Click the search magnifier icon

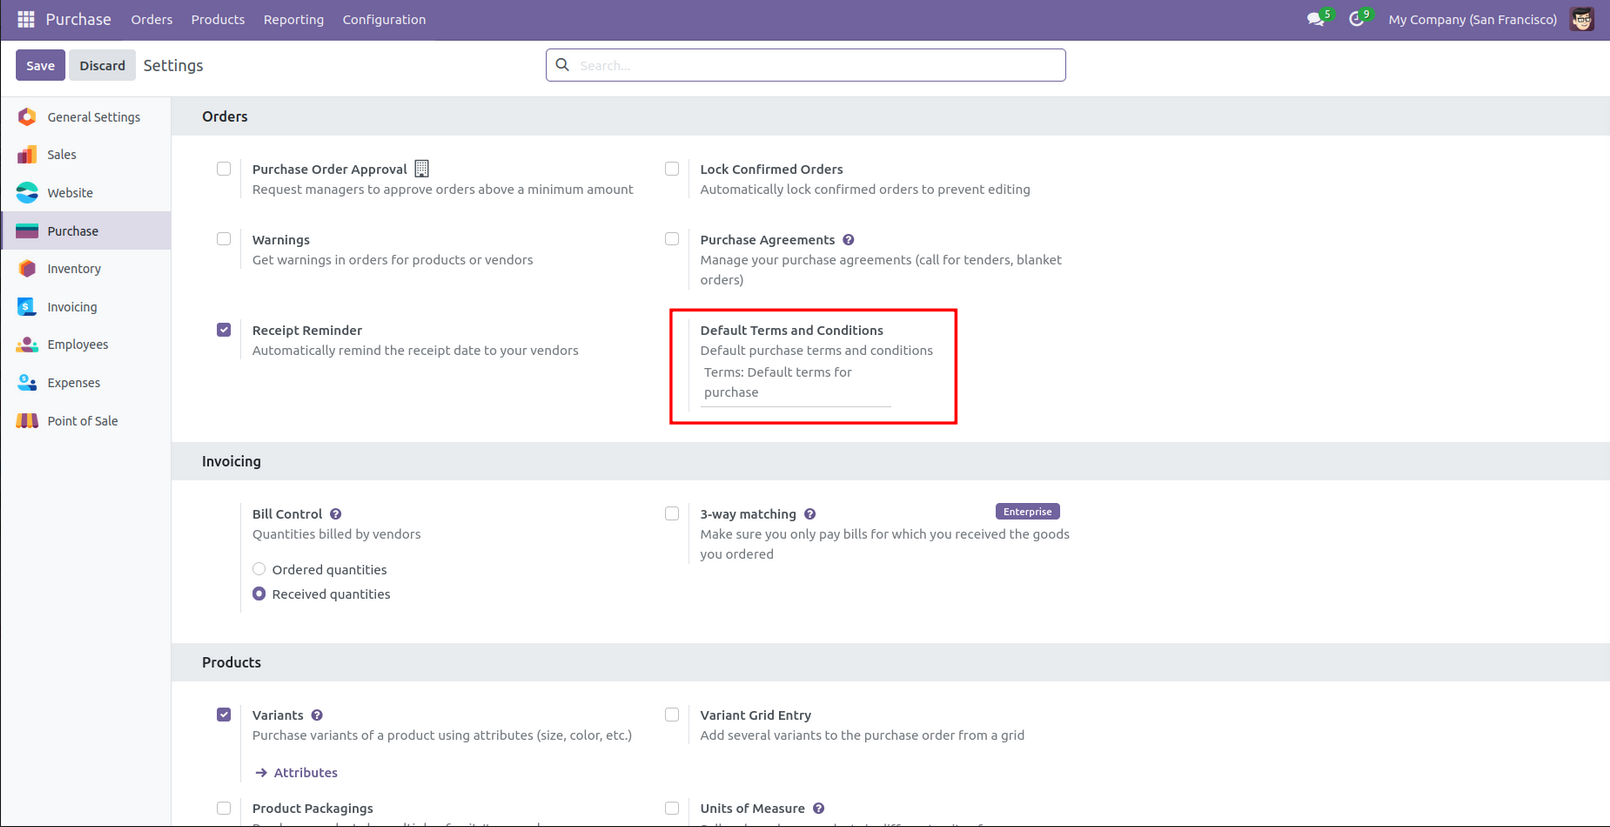pyautogui.click(x=563, y=65)
